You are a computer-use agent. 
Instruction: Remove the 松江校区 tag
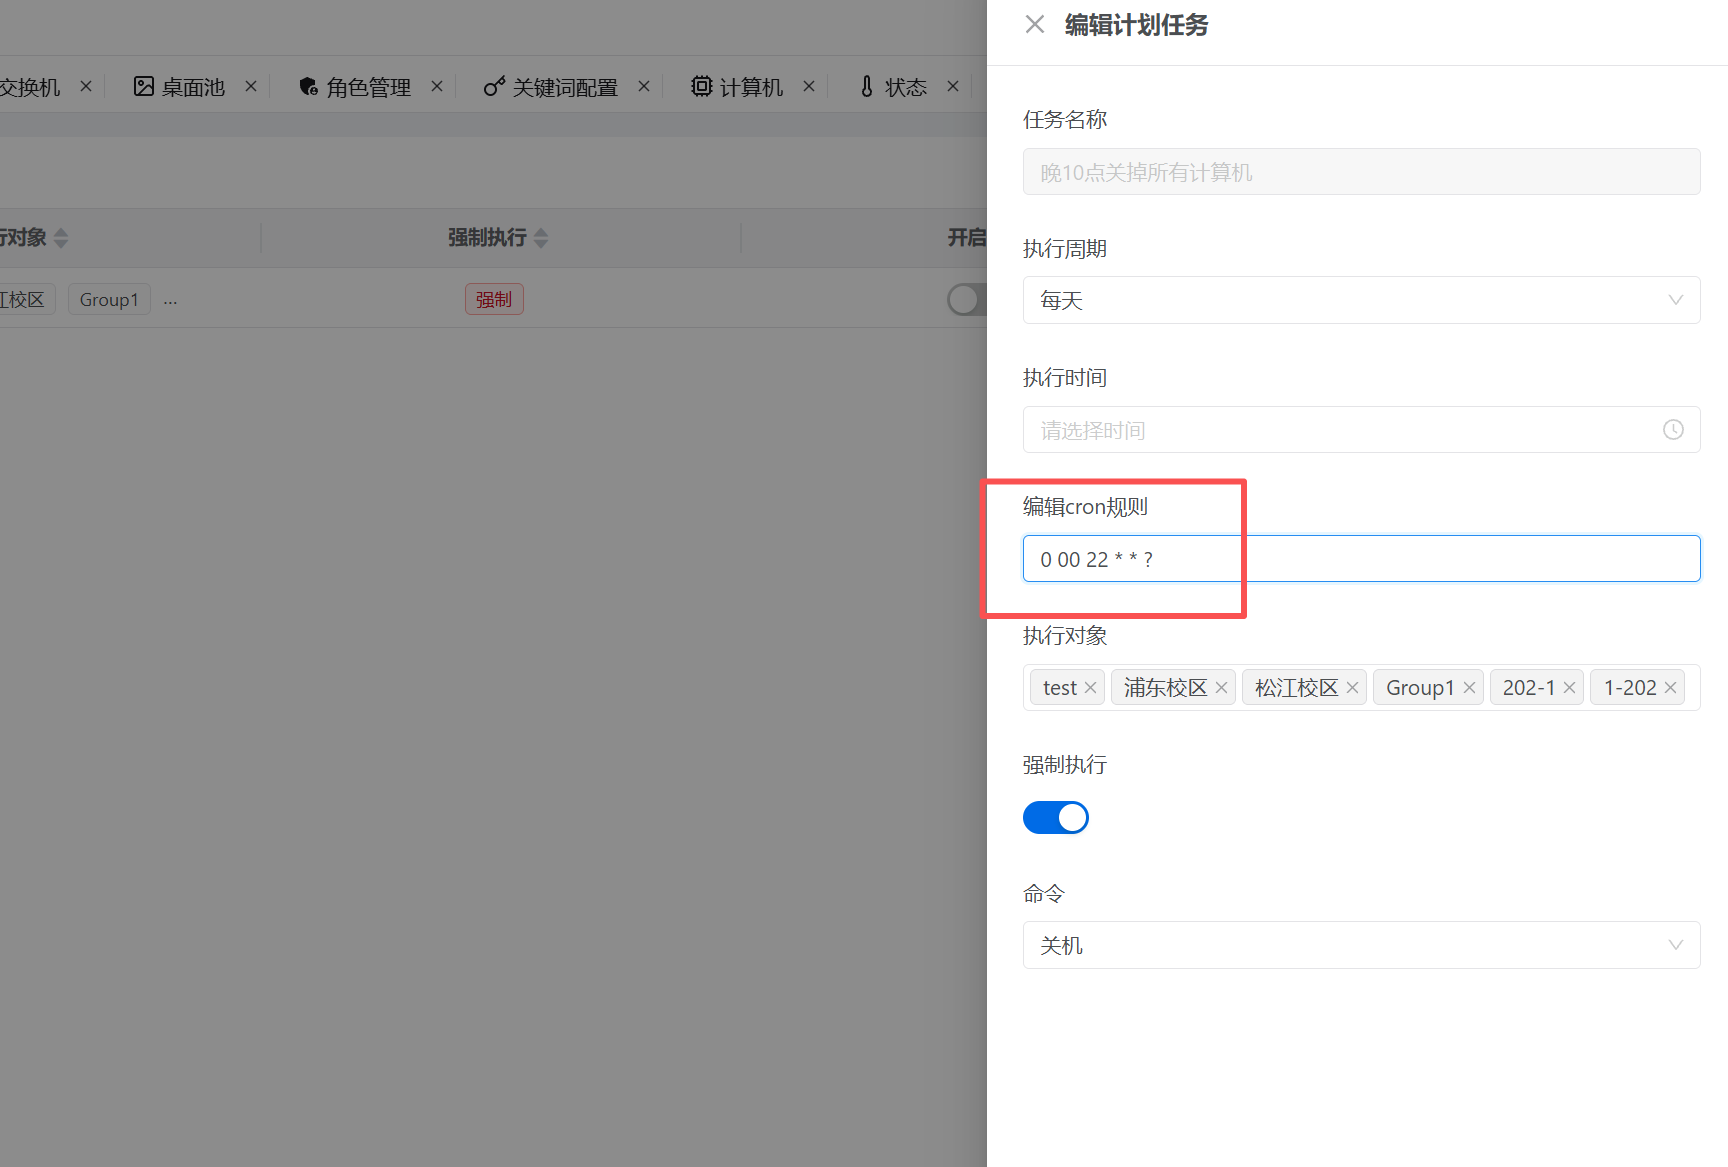(1352, 688)
